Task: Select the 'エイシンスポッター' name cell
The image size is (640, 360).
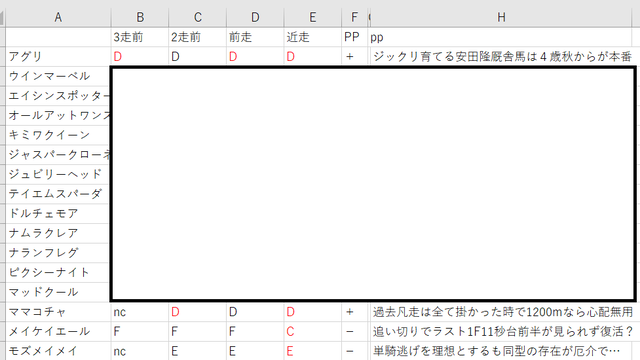Action: pos(58,96)
